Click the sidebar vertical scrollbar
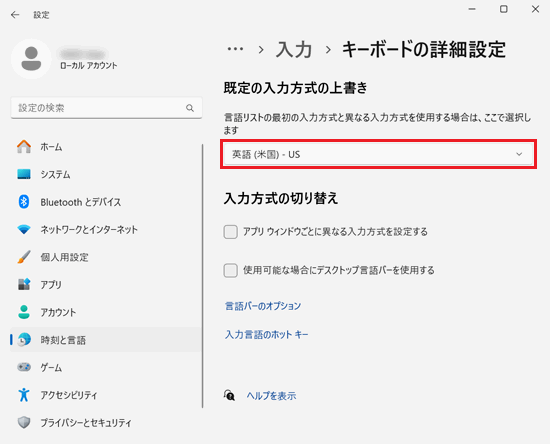This screenshot has height=444, width=550. (x=202, y=276)
